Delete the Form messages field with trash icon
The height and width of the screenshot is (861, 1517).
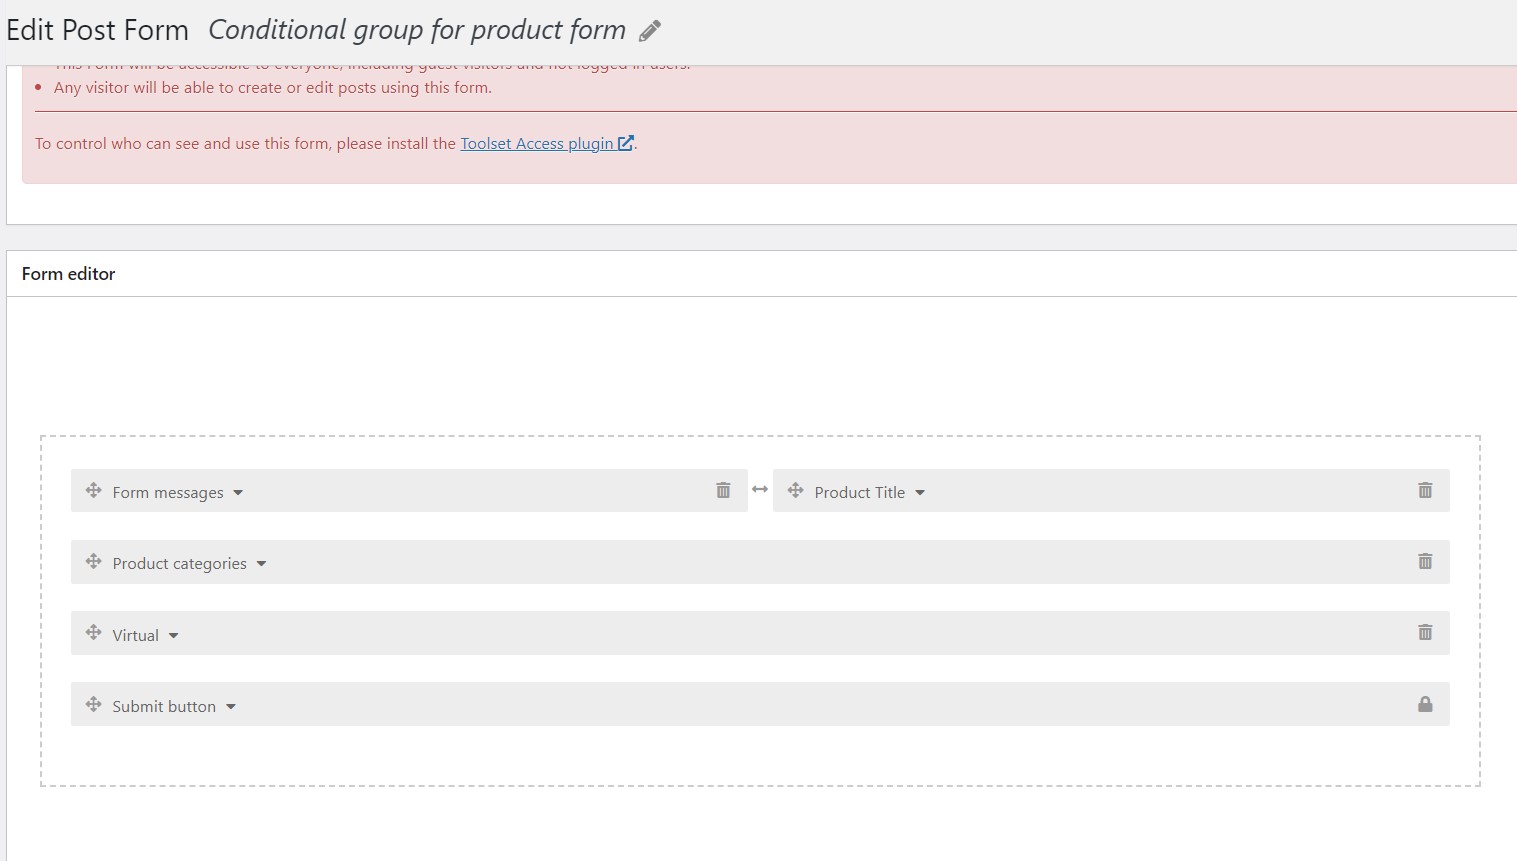tap(723, 490)
